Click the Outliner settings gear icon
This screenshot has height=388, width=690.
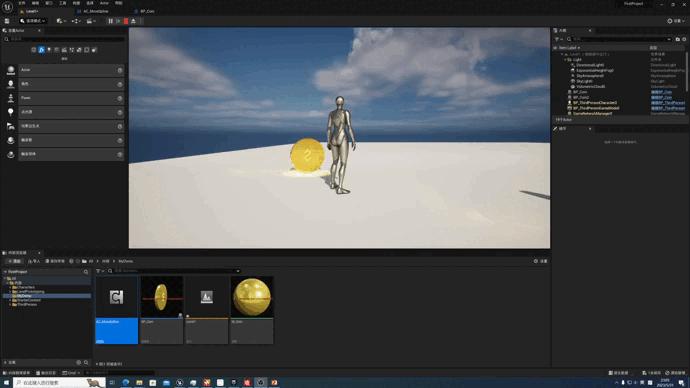pos(684,39)
